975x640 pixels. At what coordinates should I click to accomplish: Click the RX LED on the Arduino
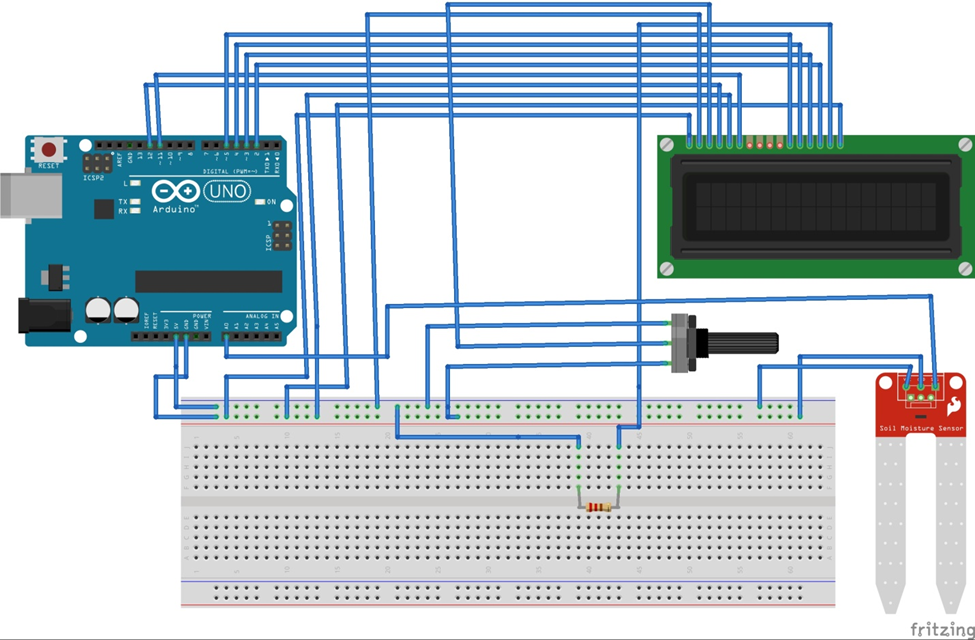[x=135, y=211]
